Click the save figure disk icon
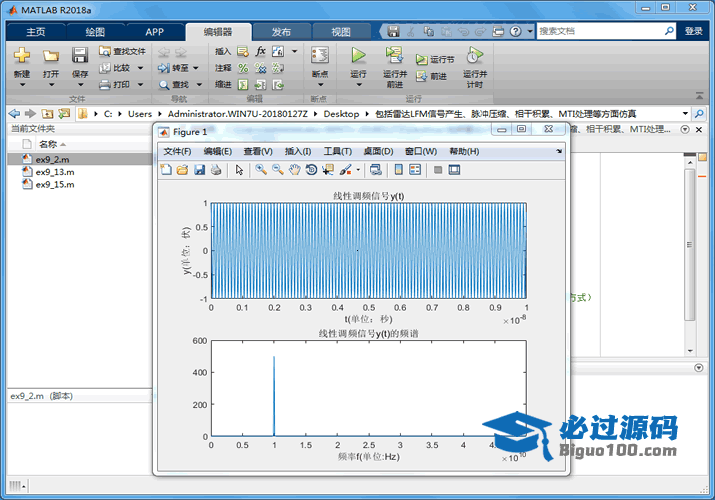 click(x=199, y=170)
